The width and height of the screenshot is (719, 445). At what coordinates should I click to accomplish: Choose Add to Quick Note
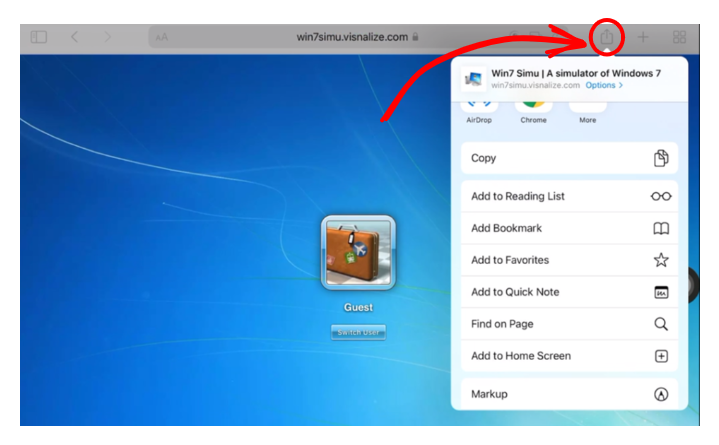click(x=569, y=292)
